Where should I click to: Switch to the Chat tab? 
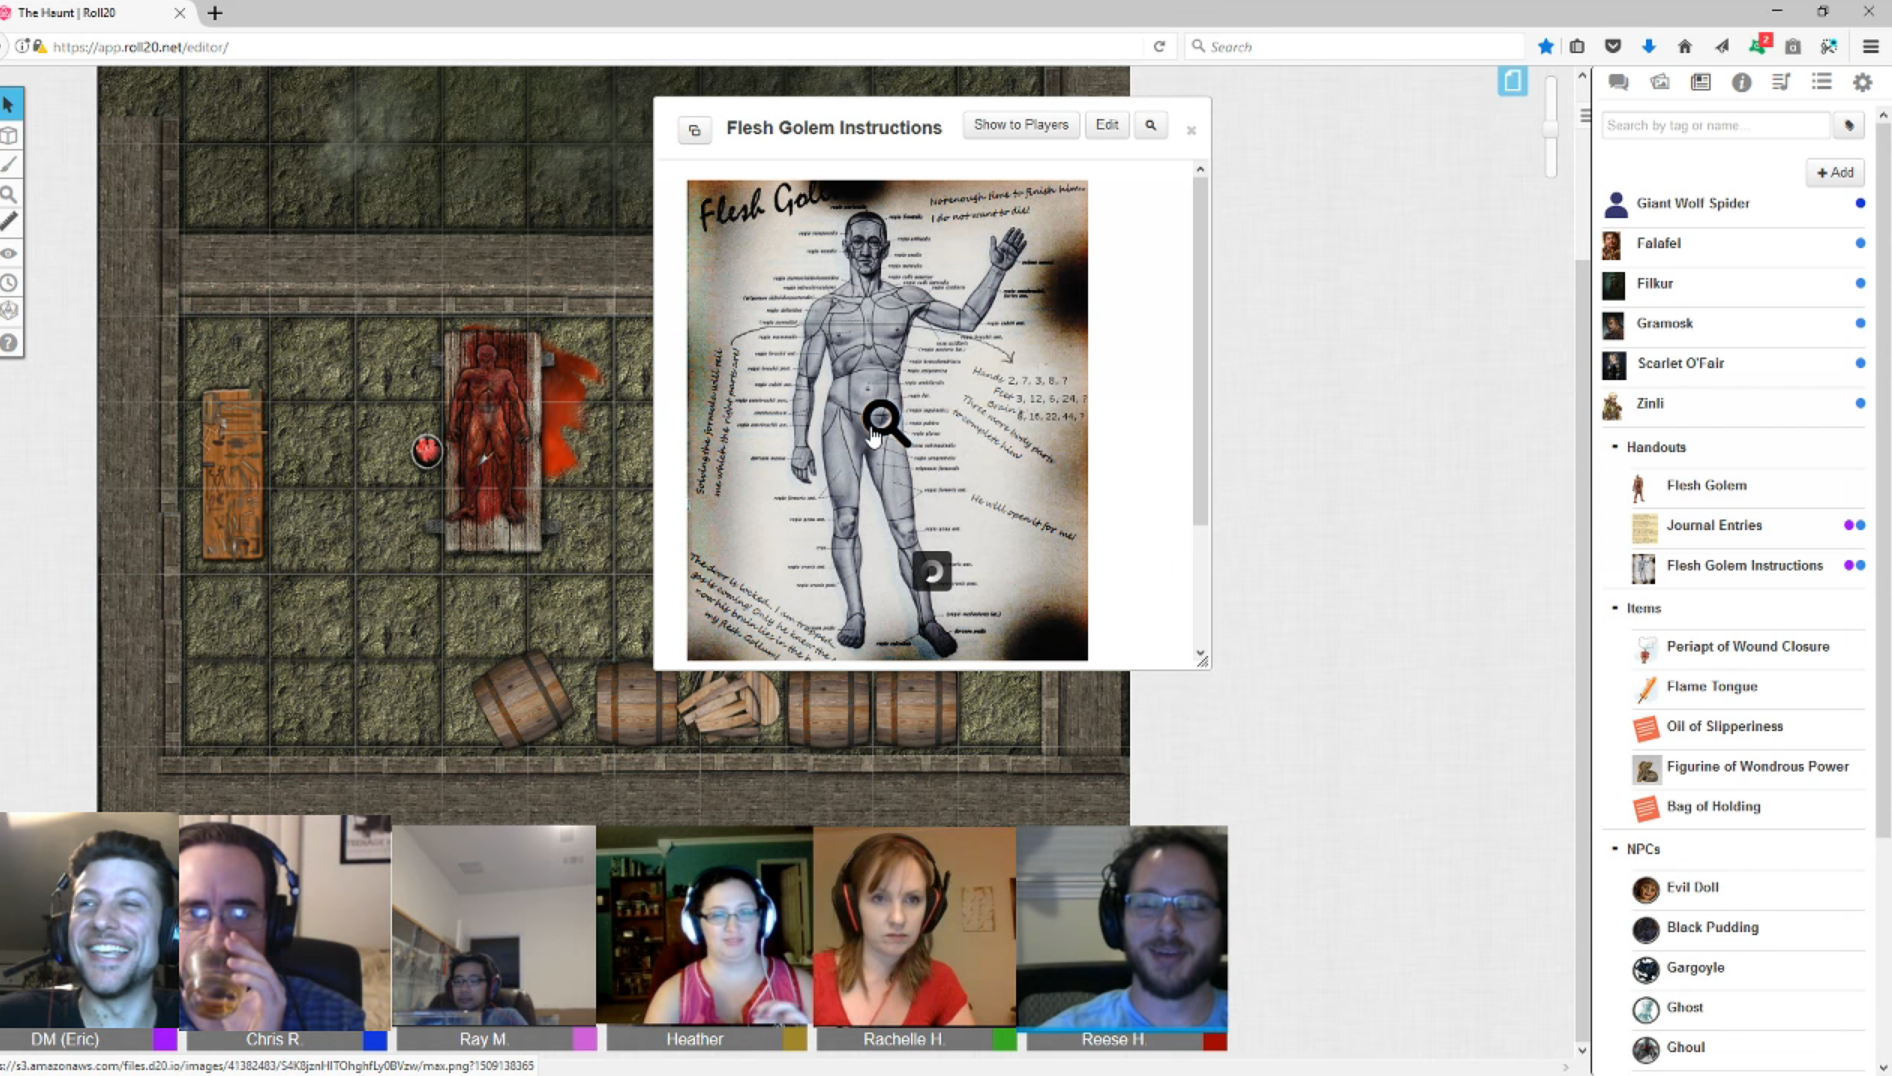[1618, 83]
